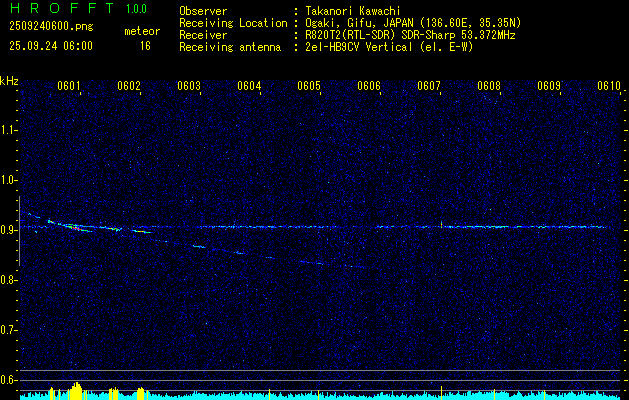Screen dimensions: 629x400
Task: Click the 0607 time marker
Action: tap(429, 86)
